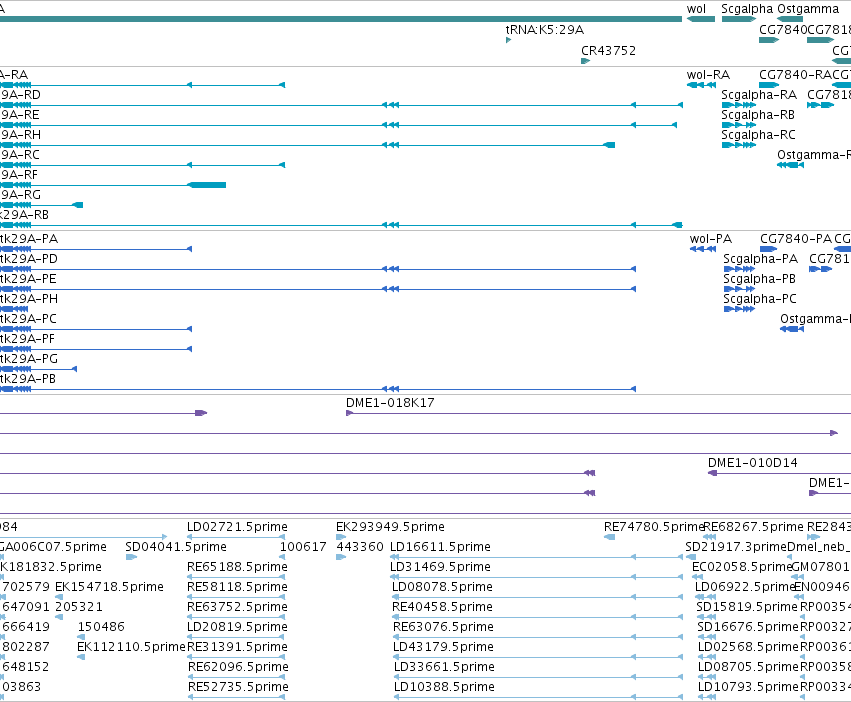Select the Scgalpha gene label

coord(745,9)
